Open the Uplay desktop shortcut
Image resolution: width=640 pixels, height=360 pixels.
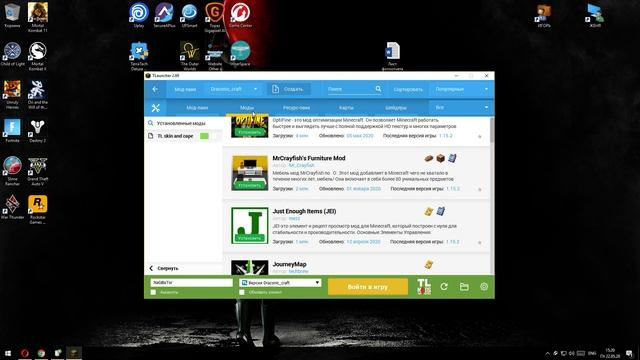pyautogui.click(x=139, y=15)
